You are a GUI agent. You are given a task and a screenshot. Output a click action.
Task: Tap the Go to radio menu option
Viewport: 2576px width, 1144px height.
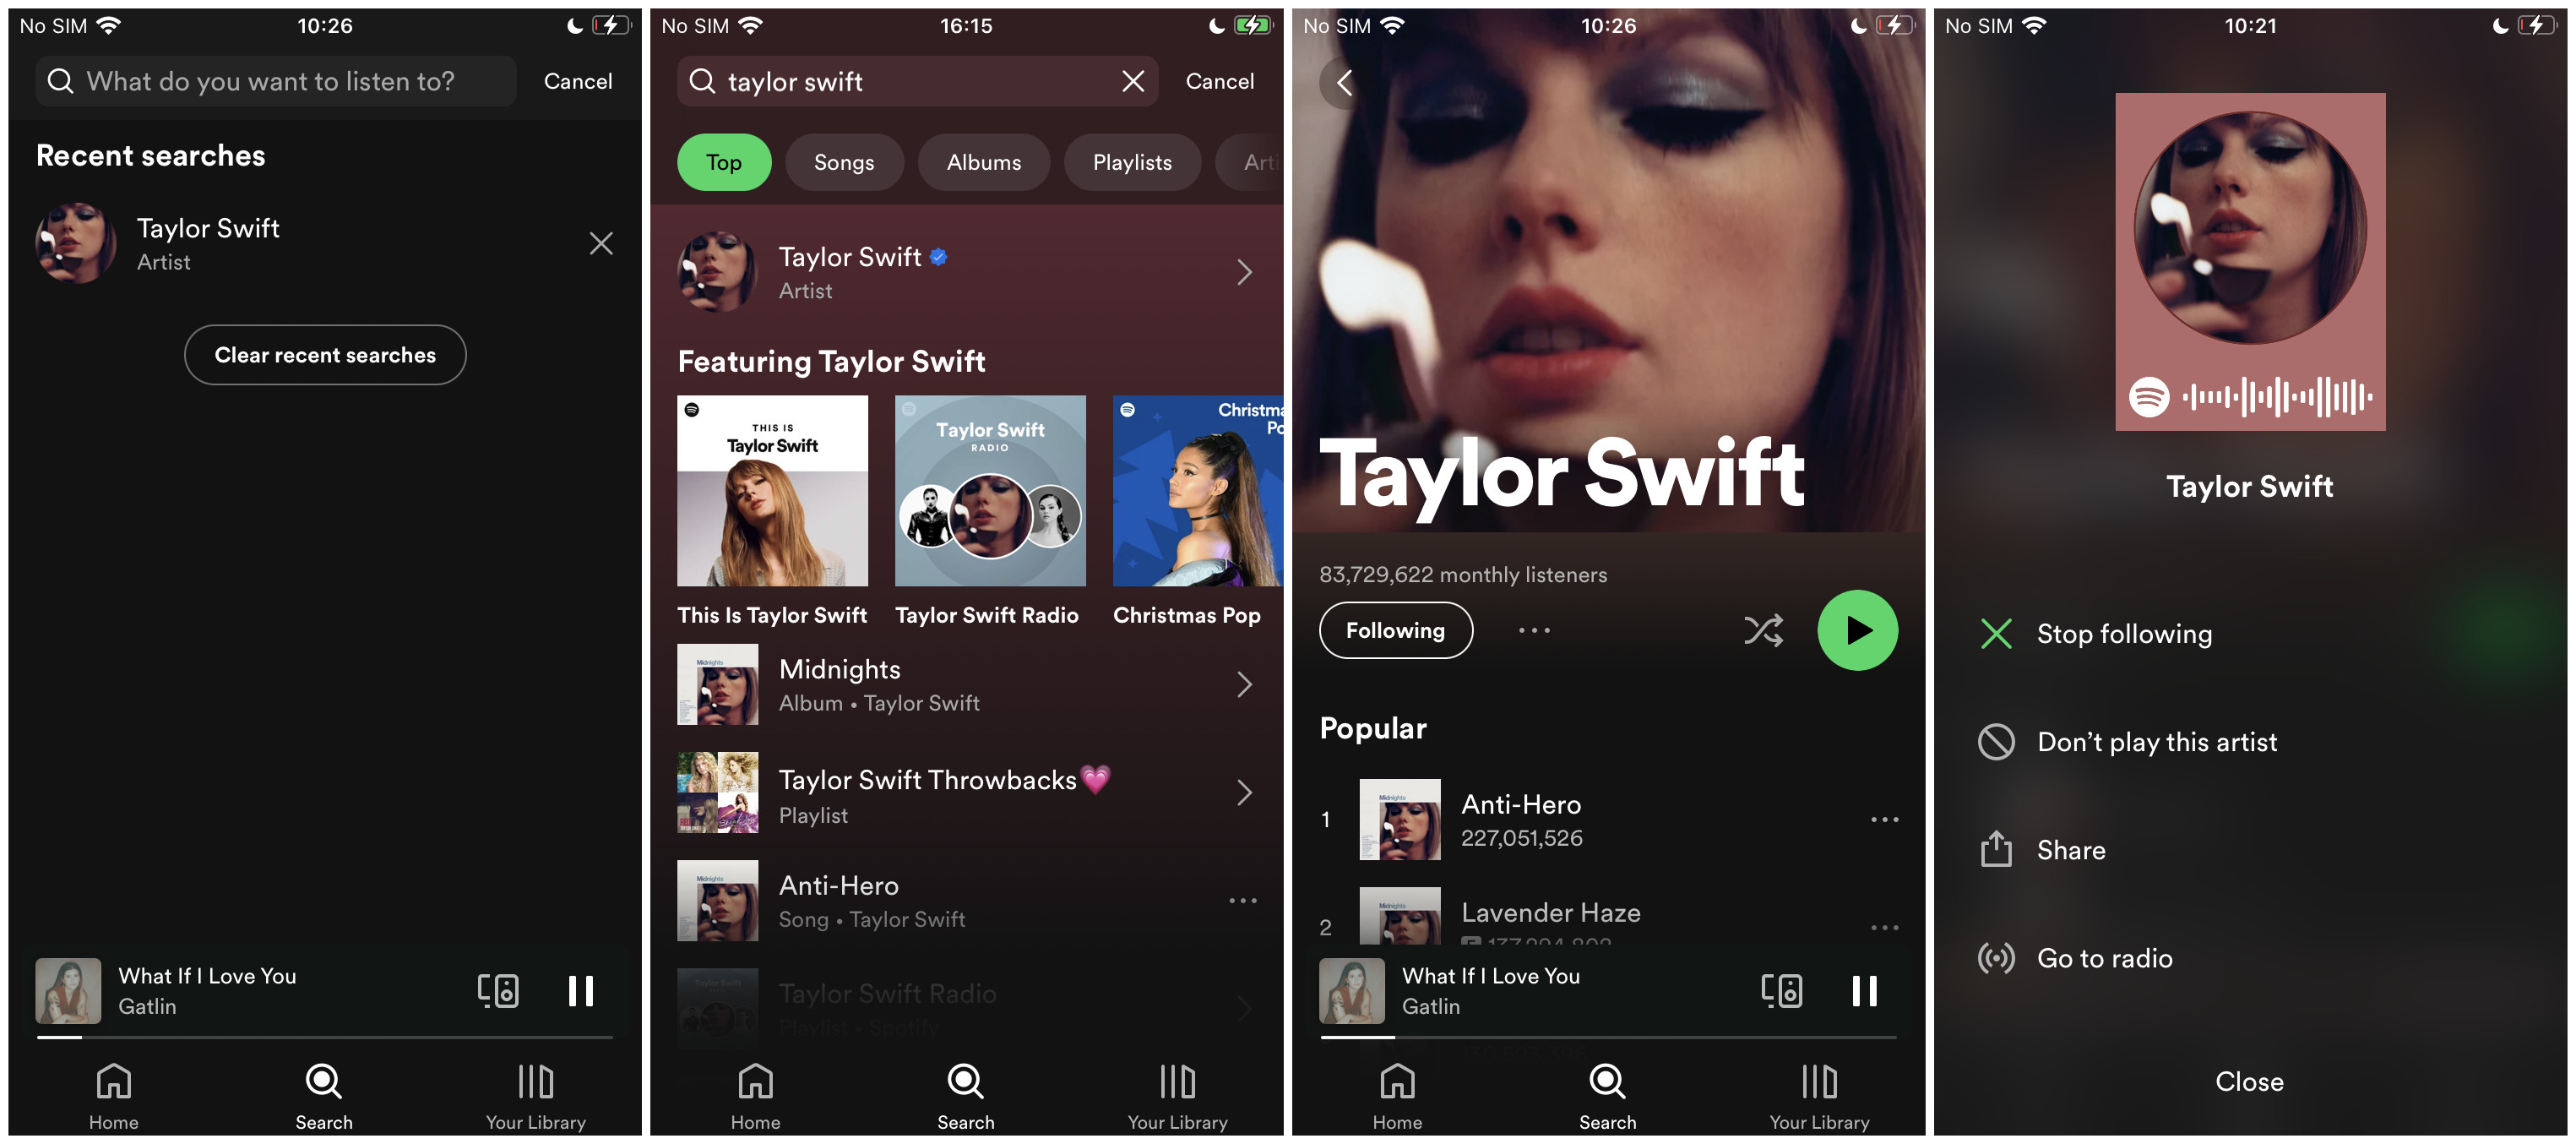pyautogui.click(x=2103, y=955)
